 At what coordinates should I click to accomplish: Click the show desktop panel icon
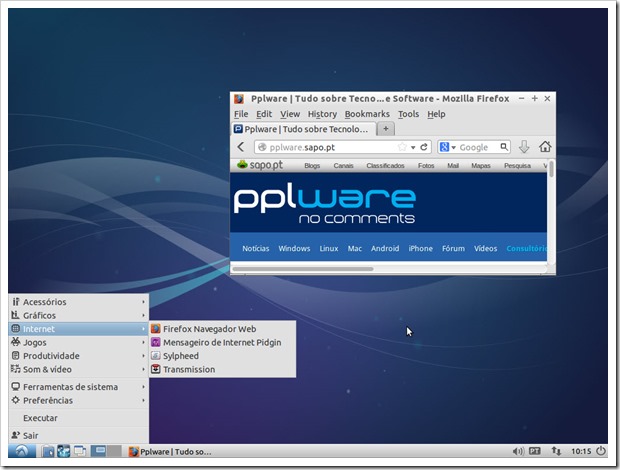point(79,451)
